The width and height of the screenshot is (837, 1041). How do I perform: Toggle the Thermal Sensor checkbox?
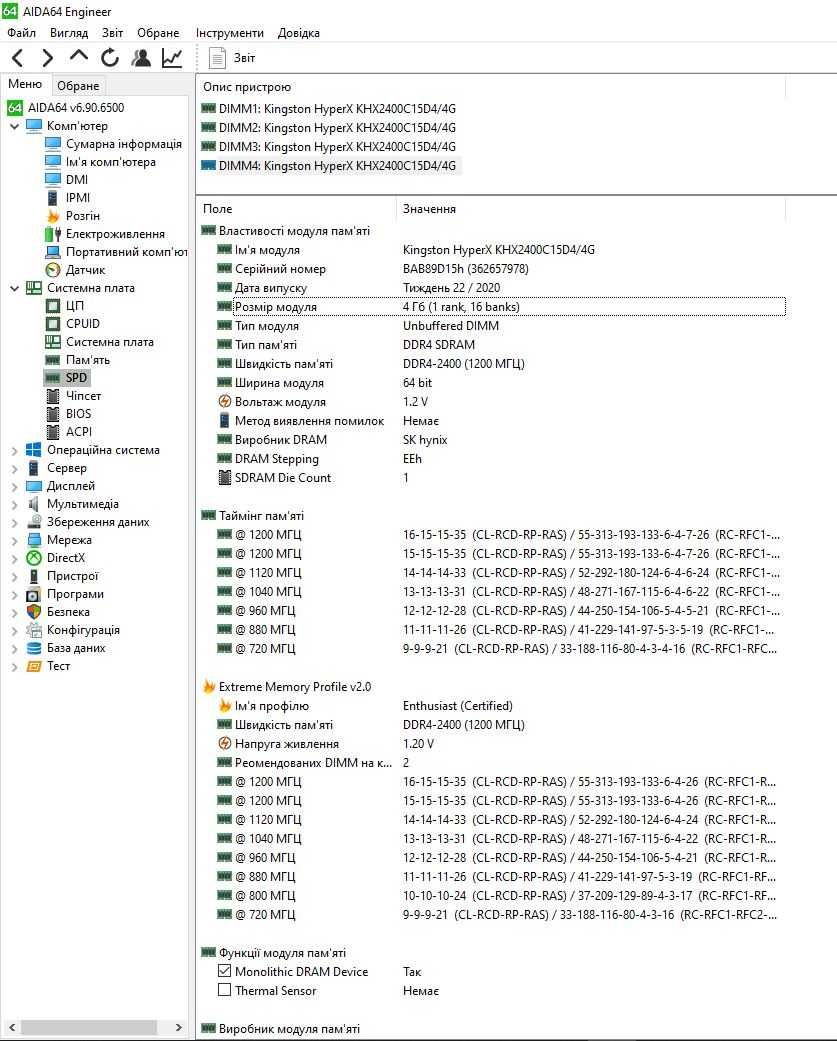tap(224, 990)
